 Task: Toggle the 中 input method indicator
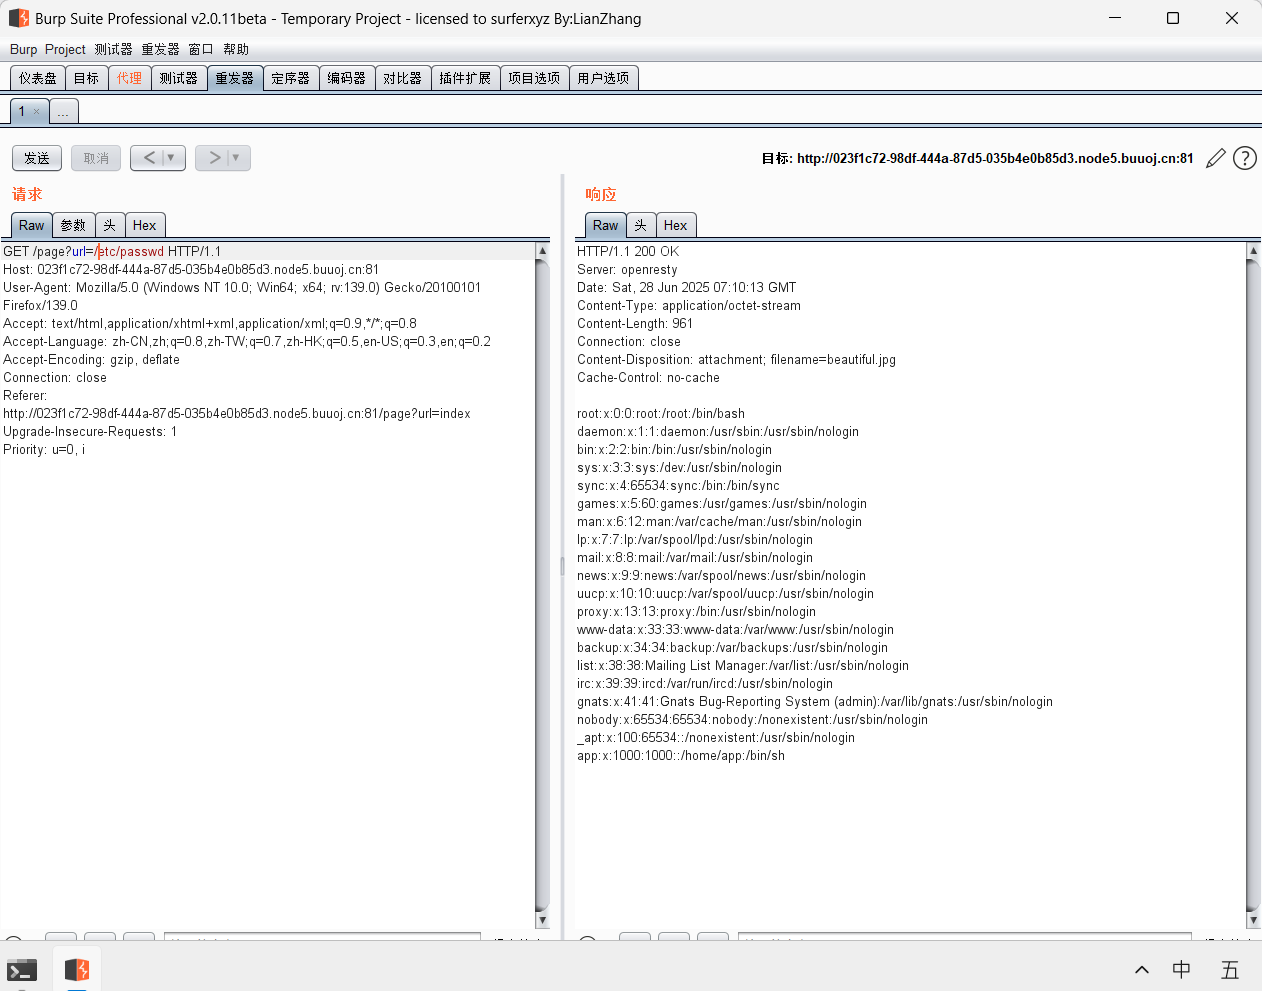[1181, 970]
